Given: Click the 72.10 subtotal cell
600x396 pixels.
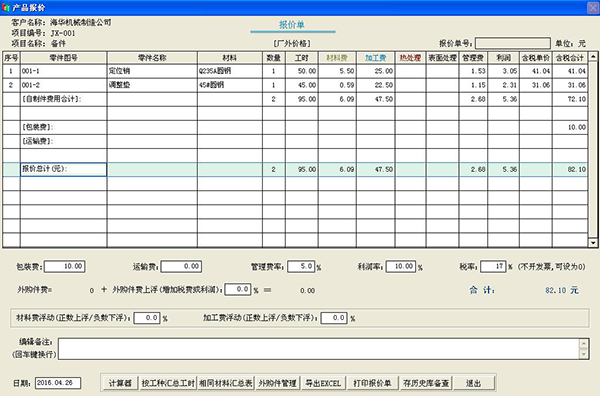Looking at the screenshot, I should 570,99.
